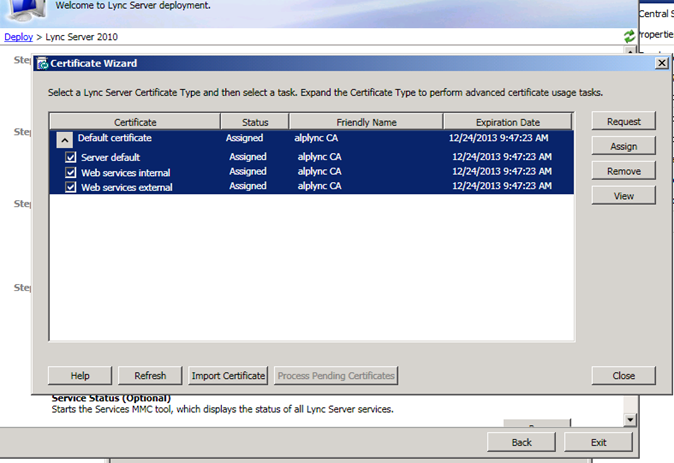Refresh the certificate list with the Refresh button
This screenshot has width=674, height=463.
150,376
